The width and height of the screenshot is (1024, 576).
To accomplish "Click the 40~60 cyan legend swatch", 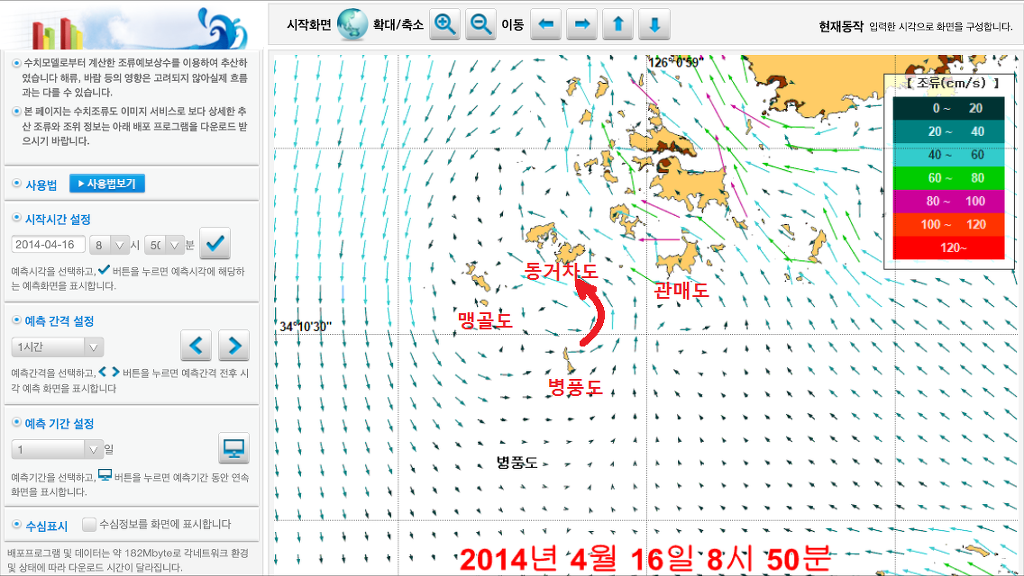I will tap(948, 155).
